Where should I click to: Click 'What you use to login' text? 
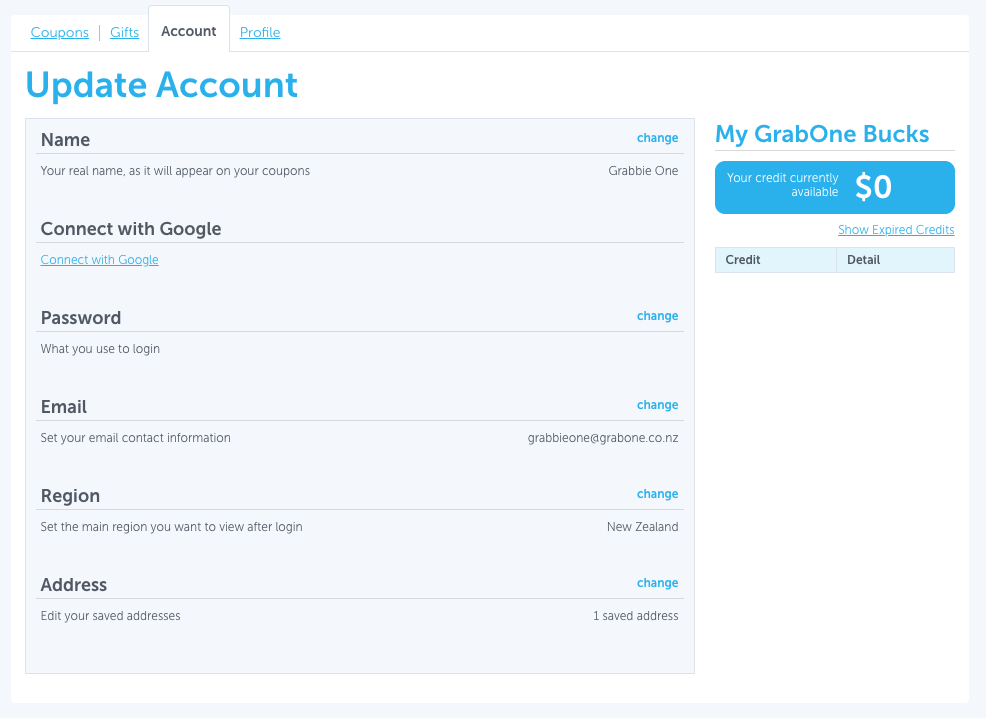click(100, 349)
